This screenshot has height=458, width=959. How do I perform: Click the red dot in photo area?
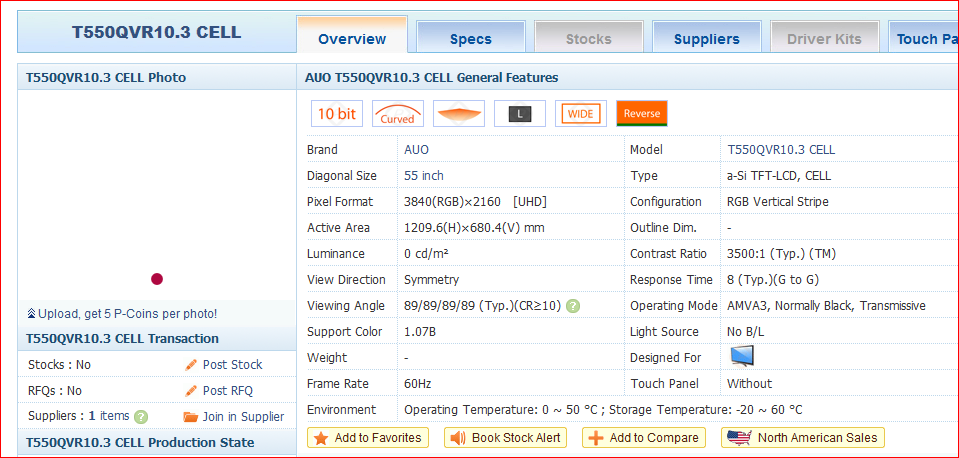pos(157,279)
